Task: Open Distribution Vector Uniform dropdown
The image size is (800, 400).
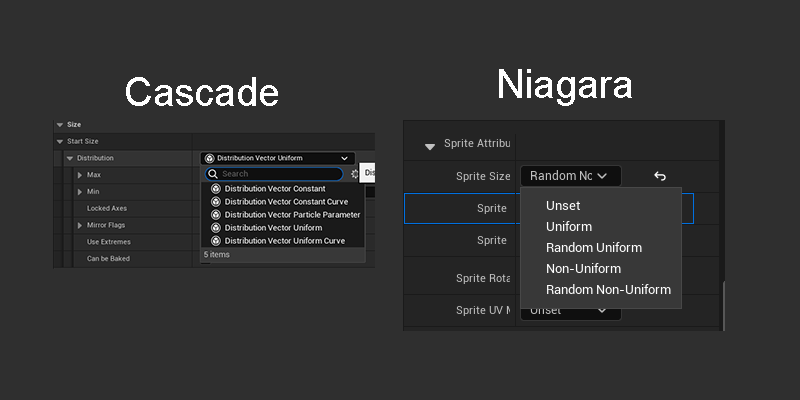Action: coord(277,158)
